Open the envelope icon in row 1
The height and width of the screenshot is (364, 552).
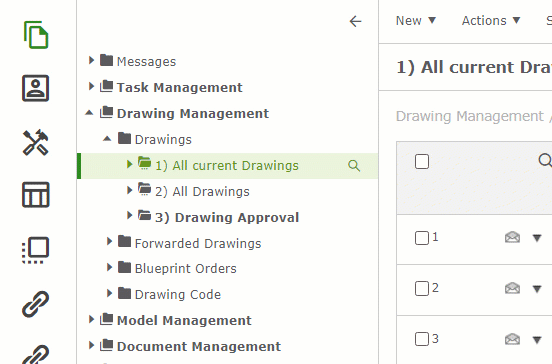click(512, 238)
